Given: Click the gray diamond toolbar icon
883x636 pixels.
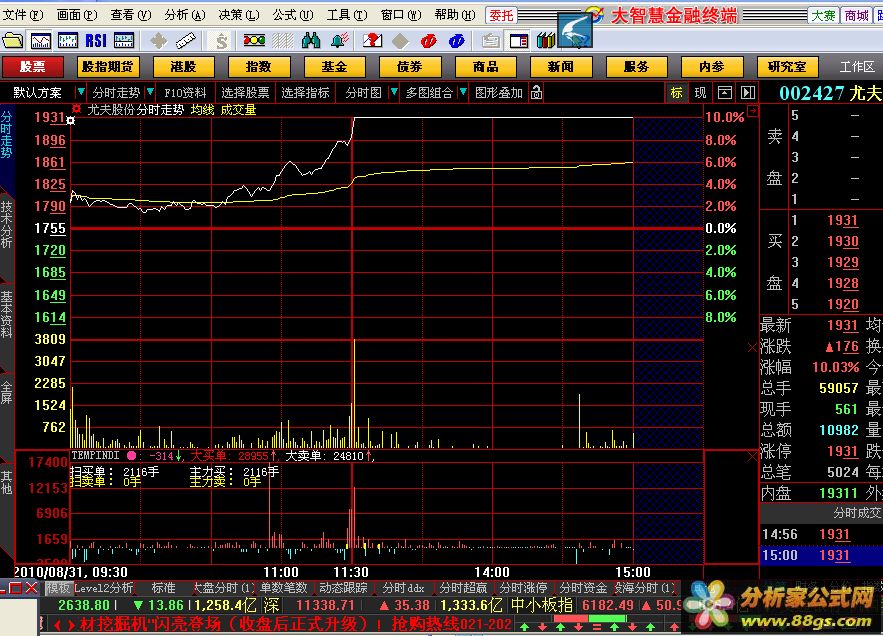Looking at the screenshot, I should pyautogui.click(x=400, y=41).
